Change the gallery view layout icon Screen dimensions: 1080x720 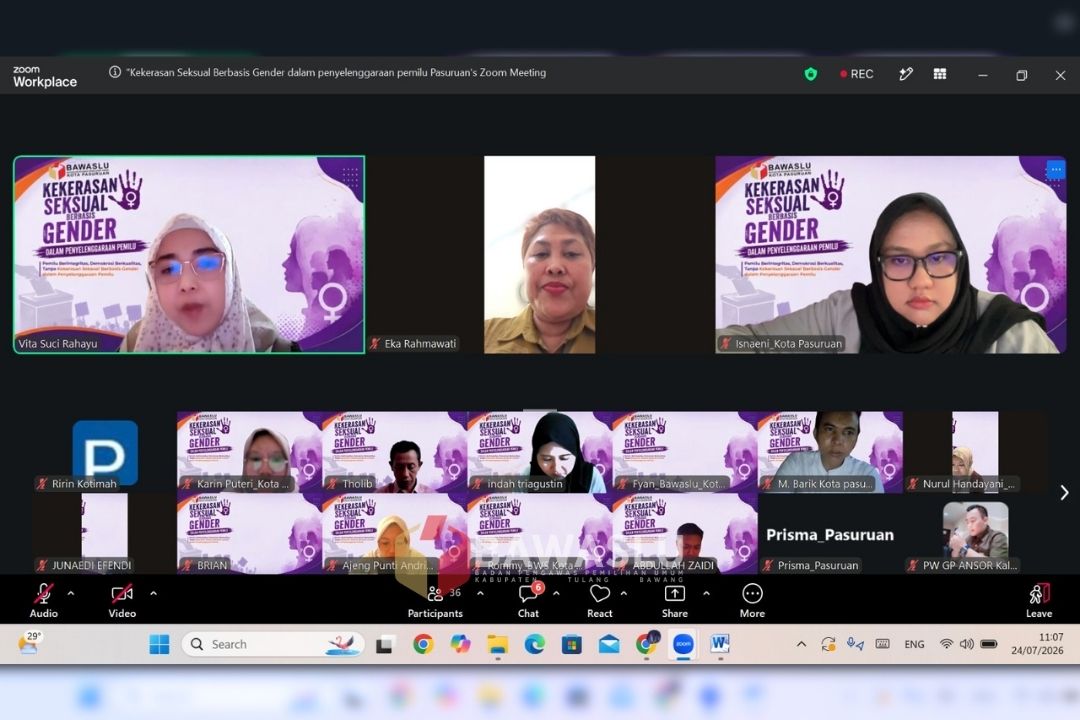939,74
